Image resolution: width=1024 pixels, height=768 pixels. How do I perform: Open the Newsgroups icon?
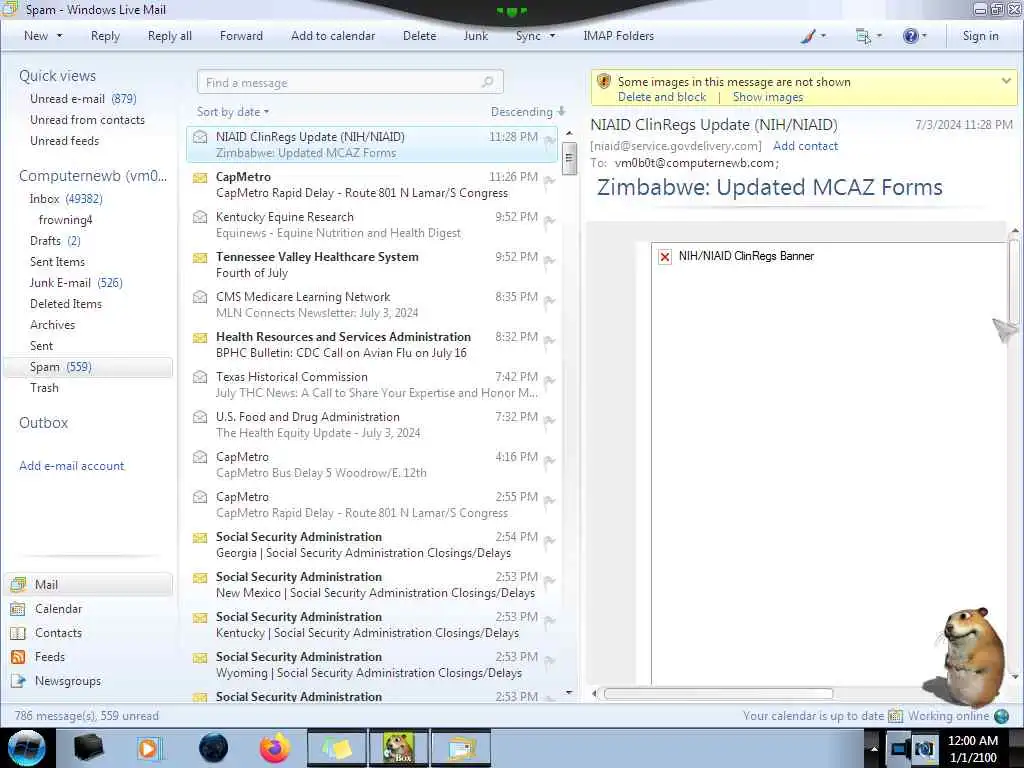18,681
